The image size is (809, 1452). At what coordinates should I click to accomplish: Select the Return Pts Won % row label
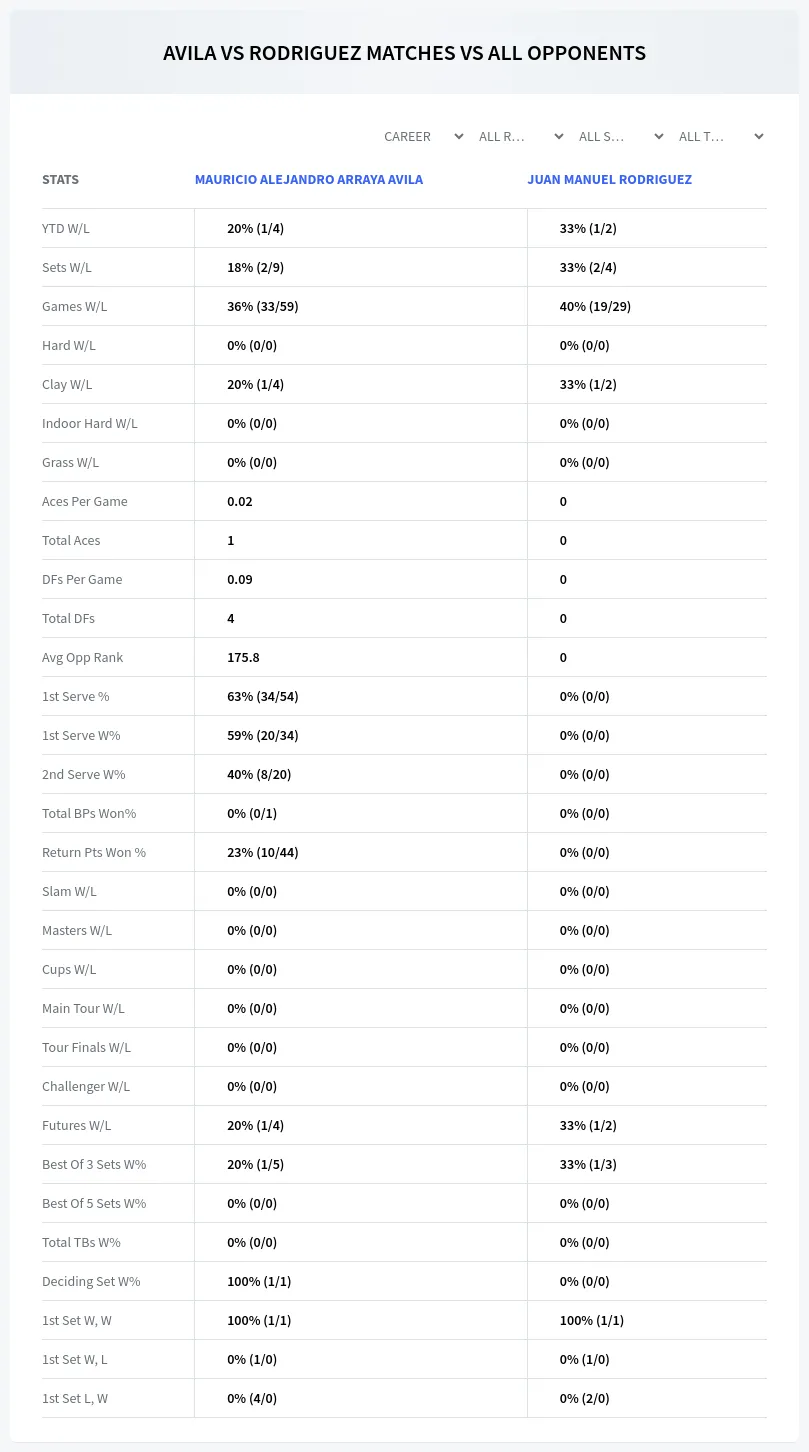pyautogui.click(x=94, y=852)
